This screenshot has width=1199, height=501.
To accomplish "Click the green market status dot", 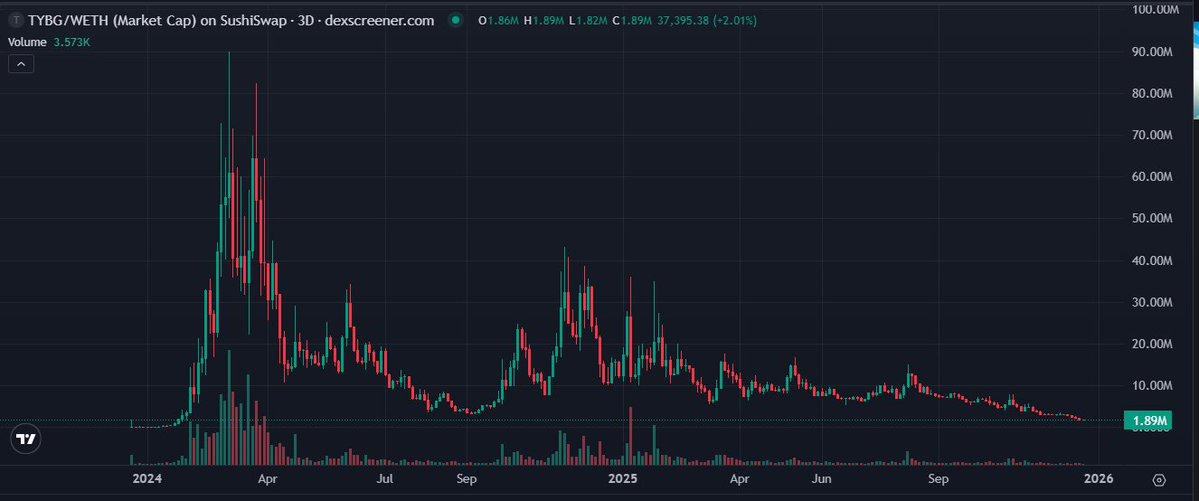I will click(x=456, y=21).
